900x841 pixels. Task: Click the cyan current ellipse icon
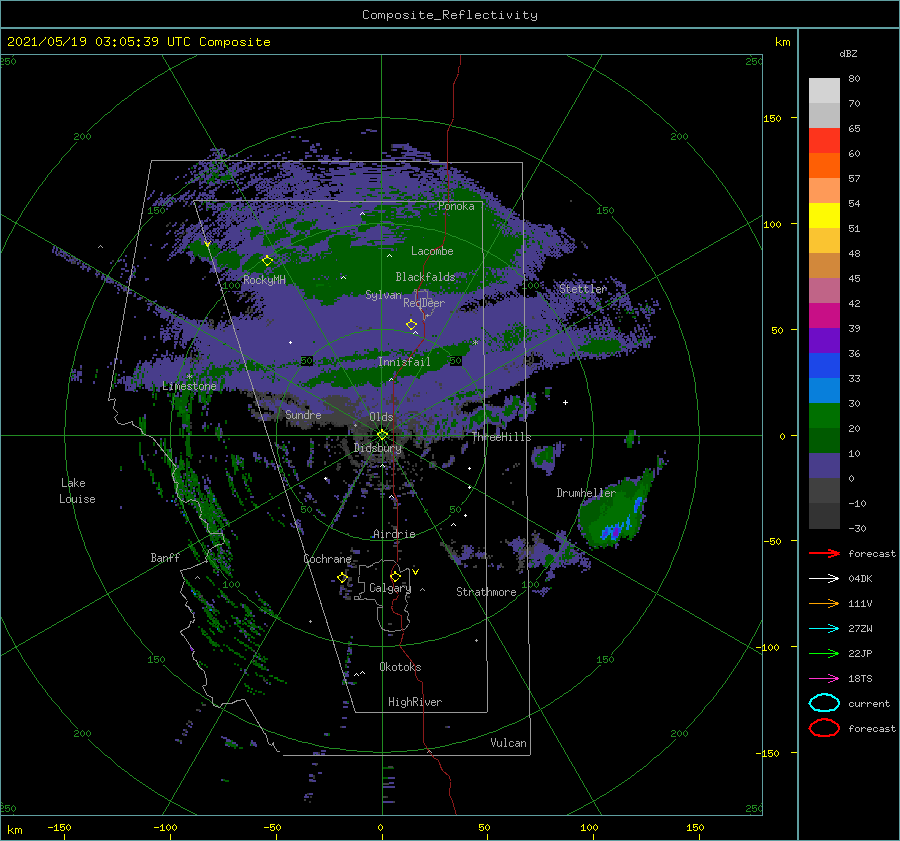tap(824, 703)
